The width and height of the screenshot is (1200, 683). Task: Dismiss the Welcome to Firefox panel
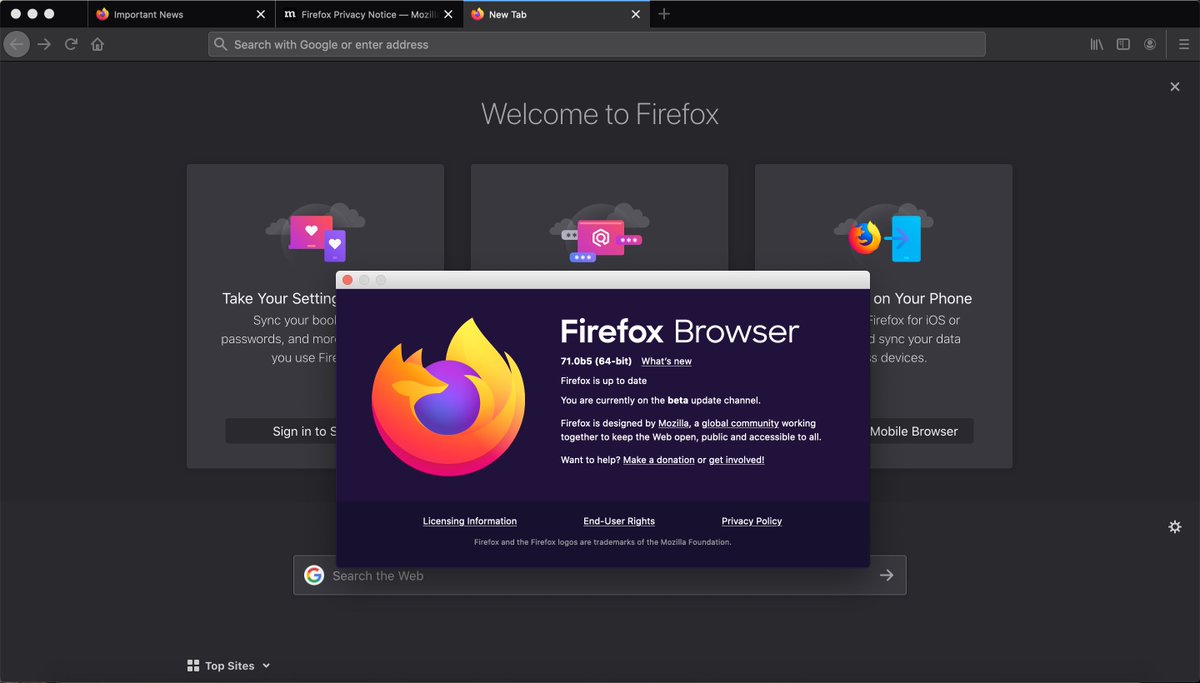[x=1175, y=87]
